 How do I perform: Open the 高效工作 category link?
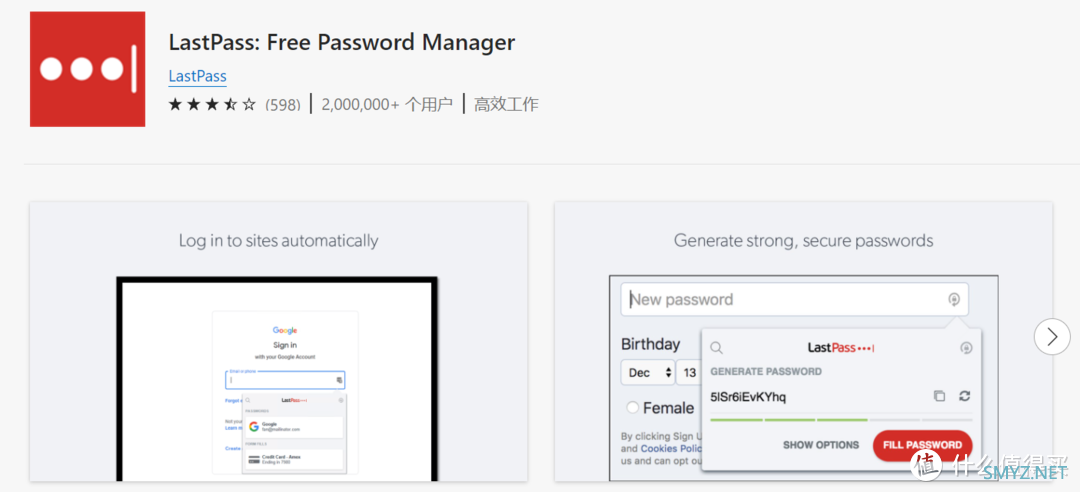(x=506, y=105)
